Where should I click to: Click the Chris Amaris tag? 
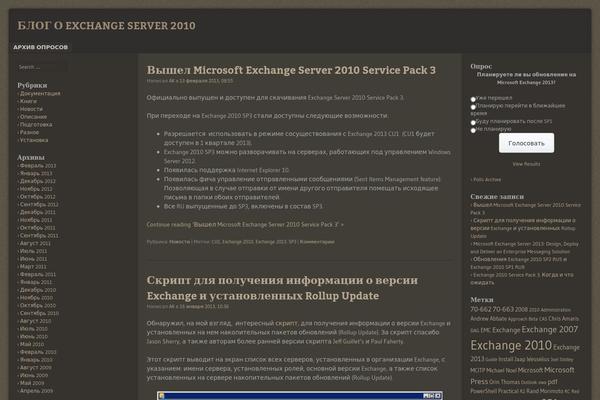point(563,319)
